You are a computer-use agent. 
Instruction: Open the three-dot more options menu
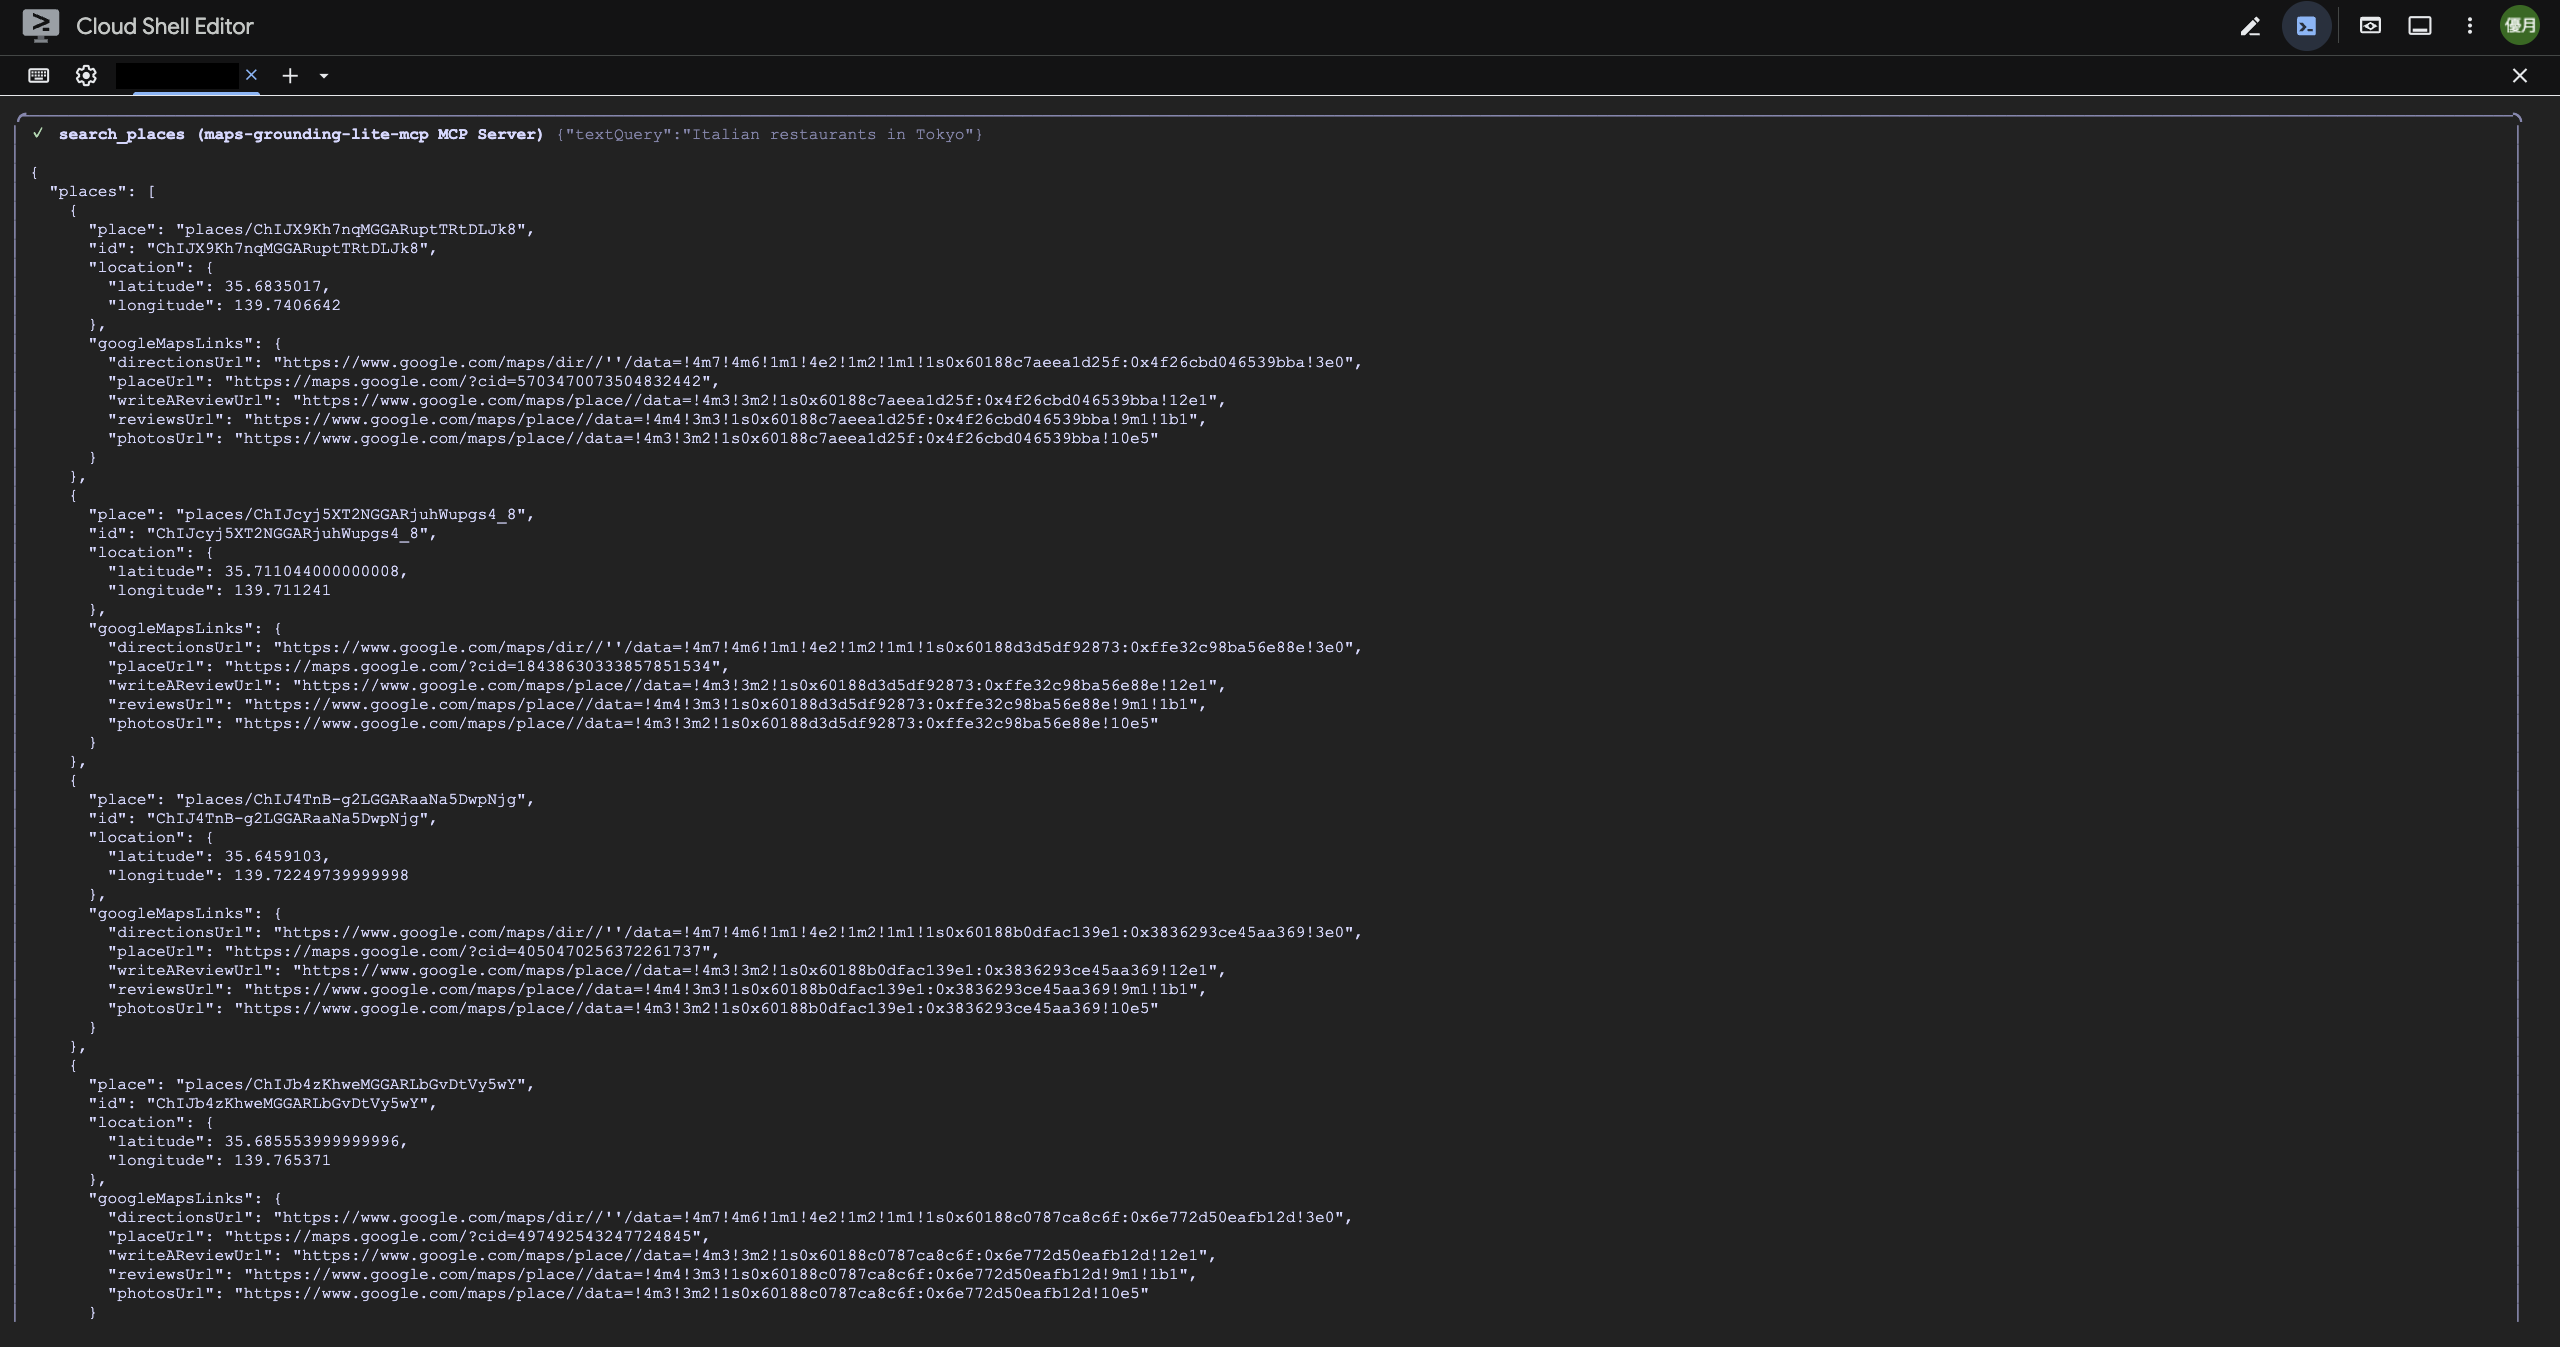coord(2470,26)
